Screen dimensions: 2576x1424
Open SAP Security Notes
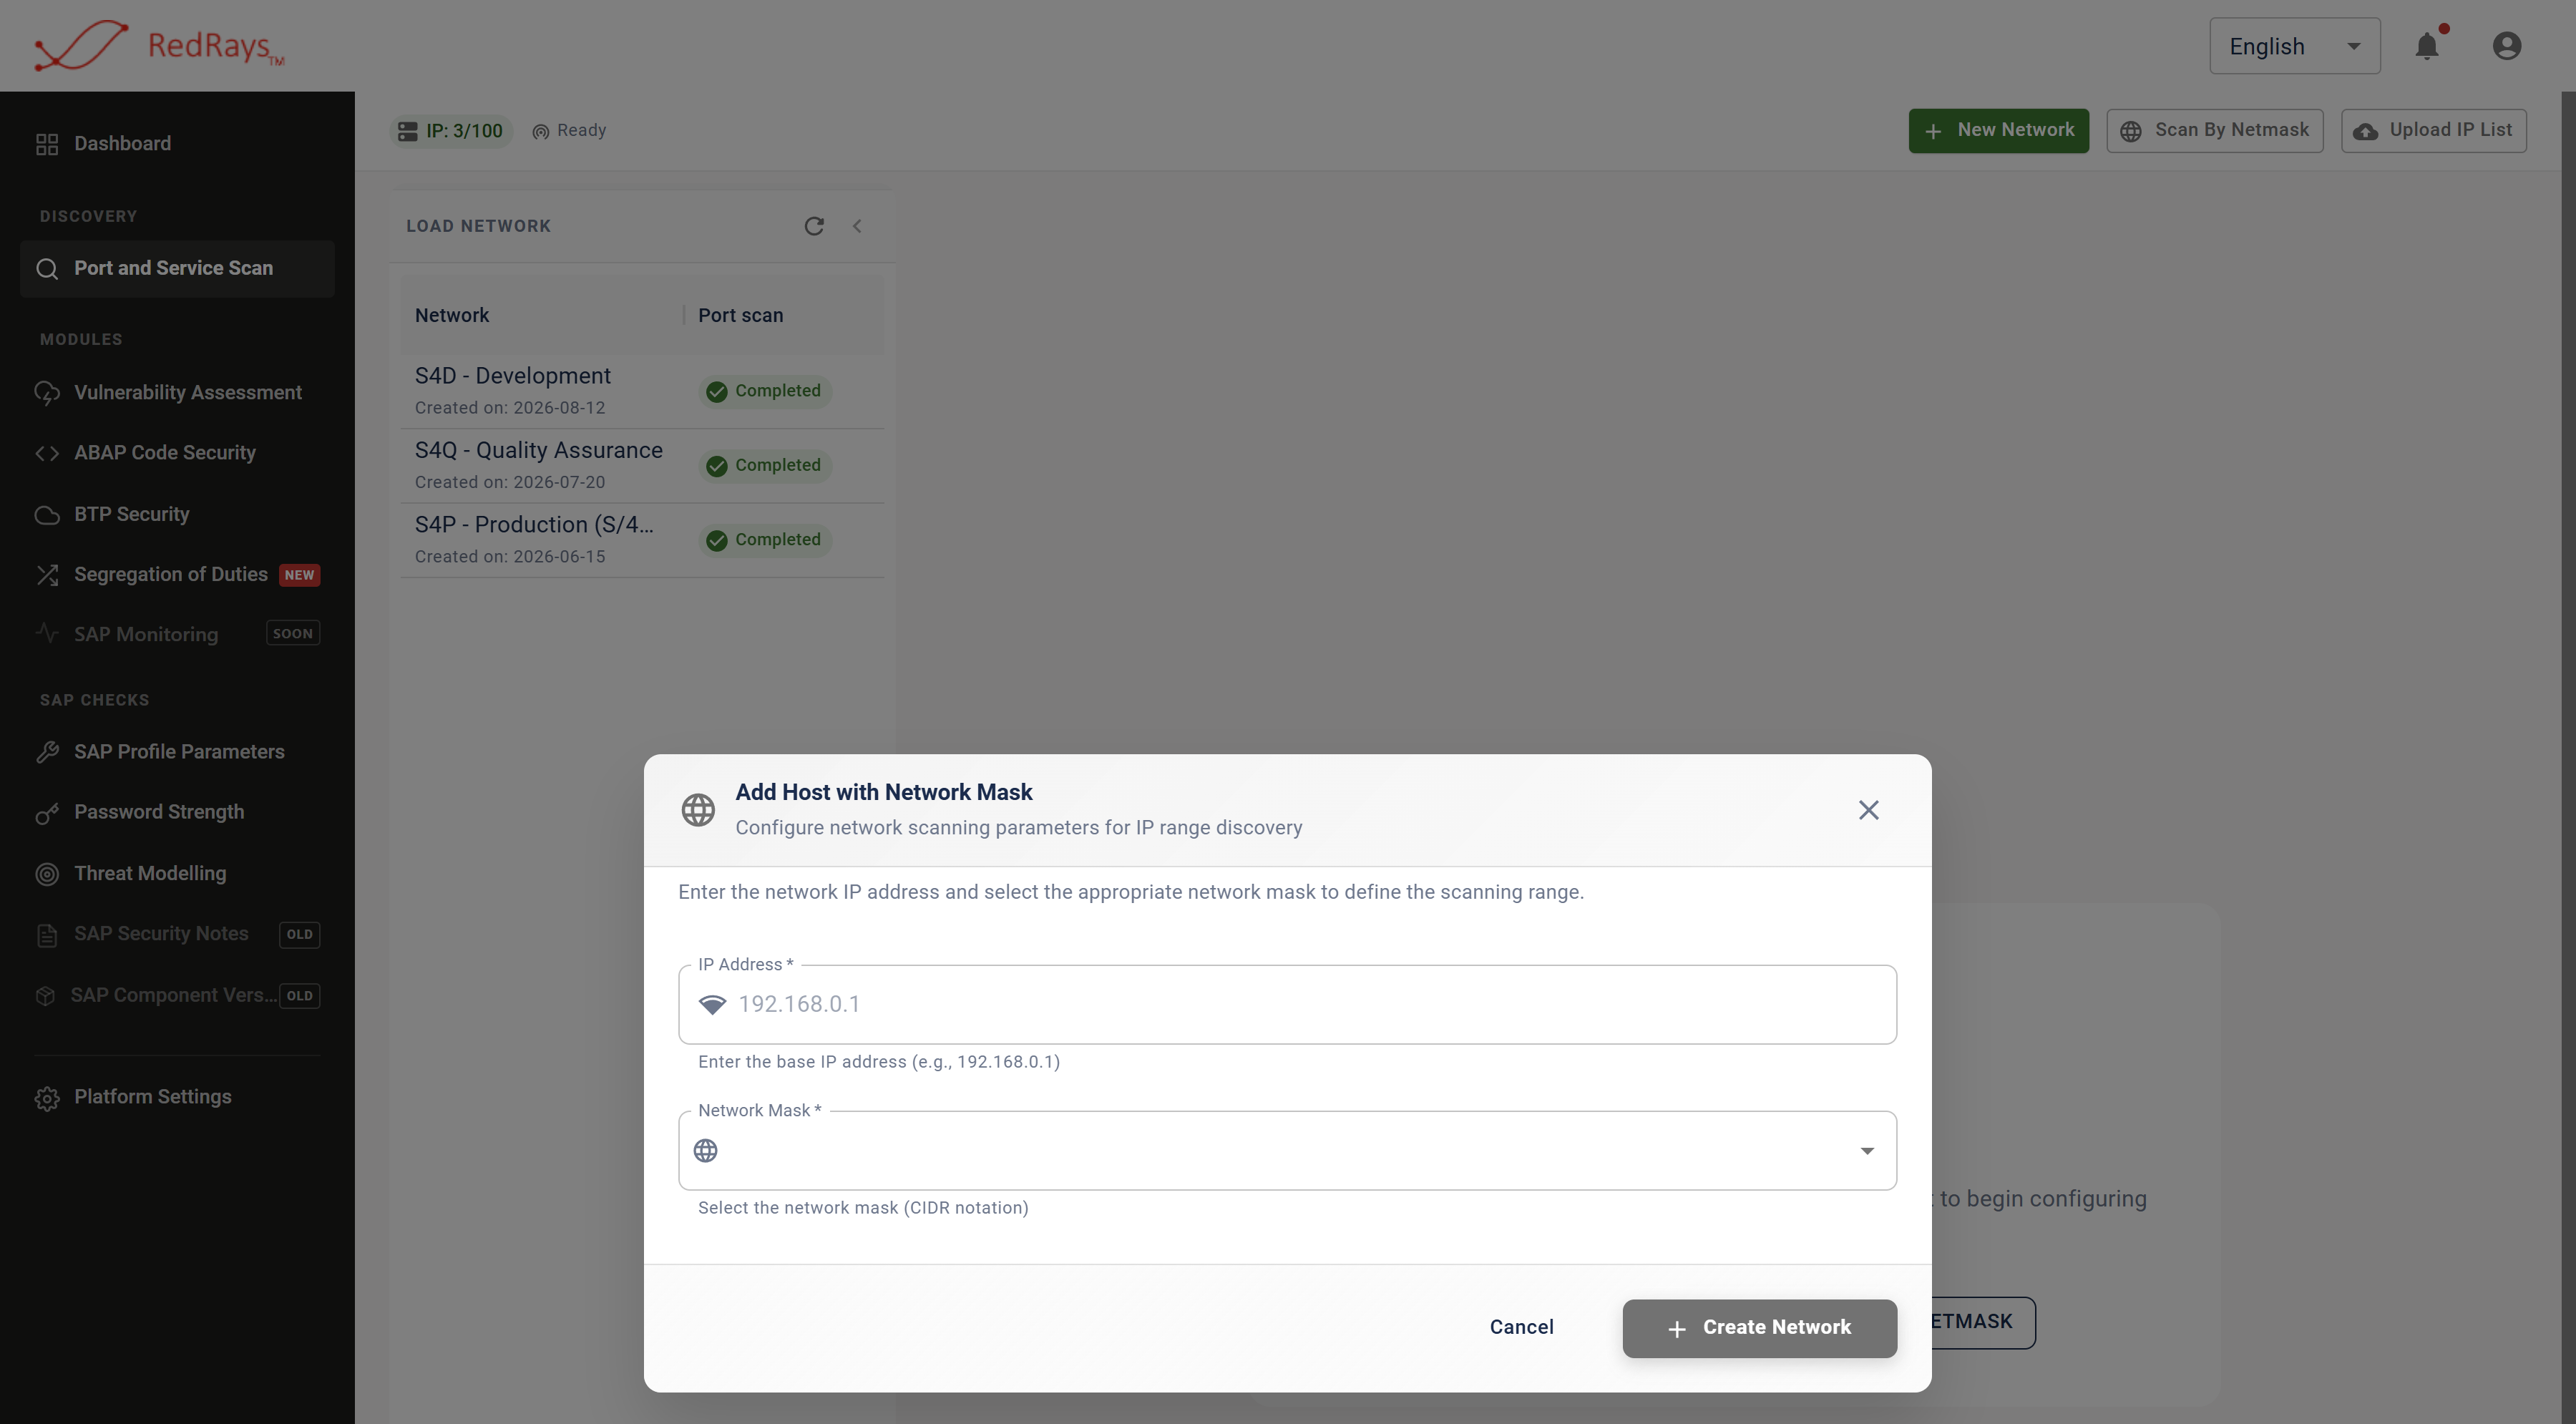[178, 934]
